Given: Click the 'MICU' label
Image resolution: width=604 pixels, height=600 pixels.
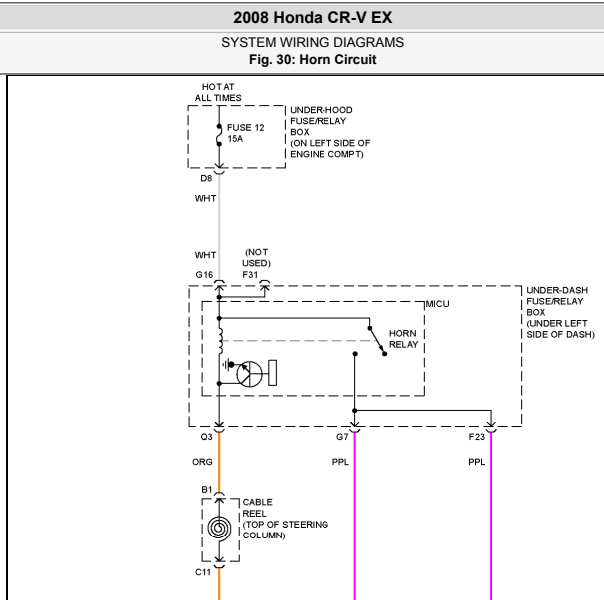Looking at the screenshot, I should (438, 304).
